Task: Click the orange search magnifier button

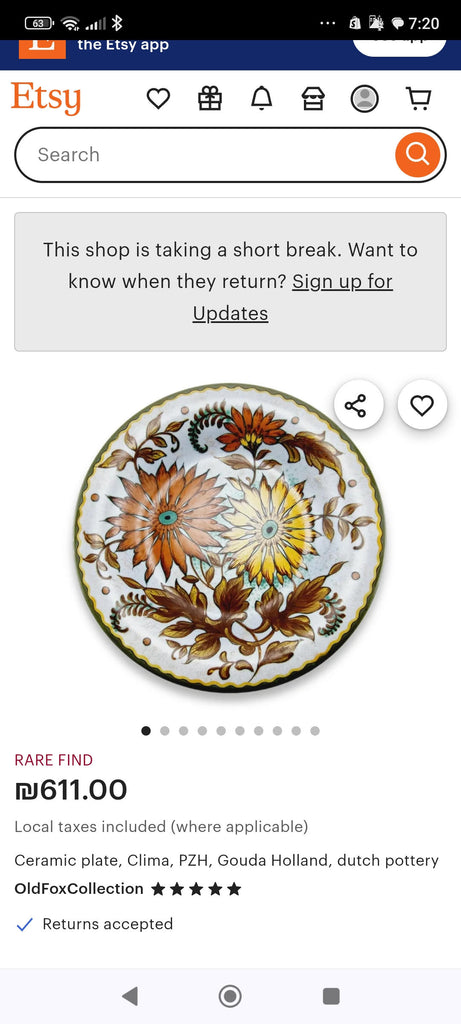Action: [x=417, y=155]
